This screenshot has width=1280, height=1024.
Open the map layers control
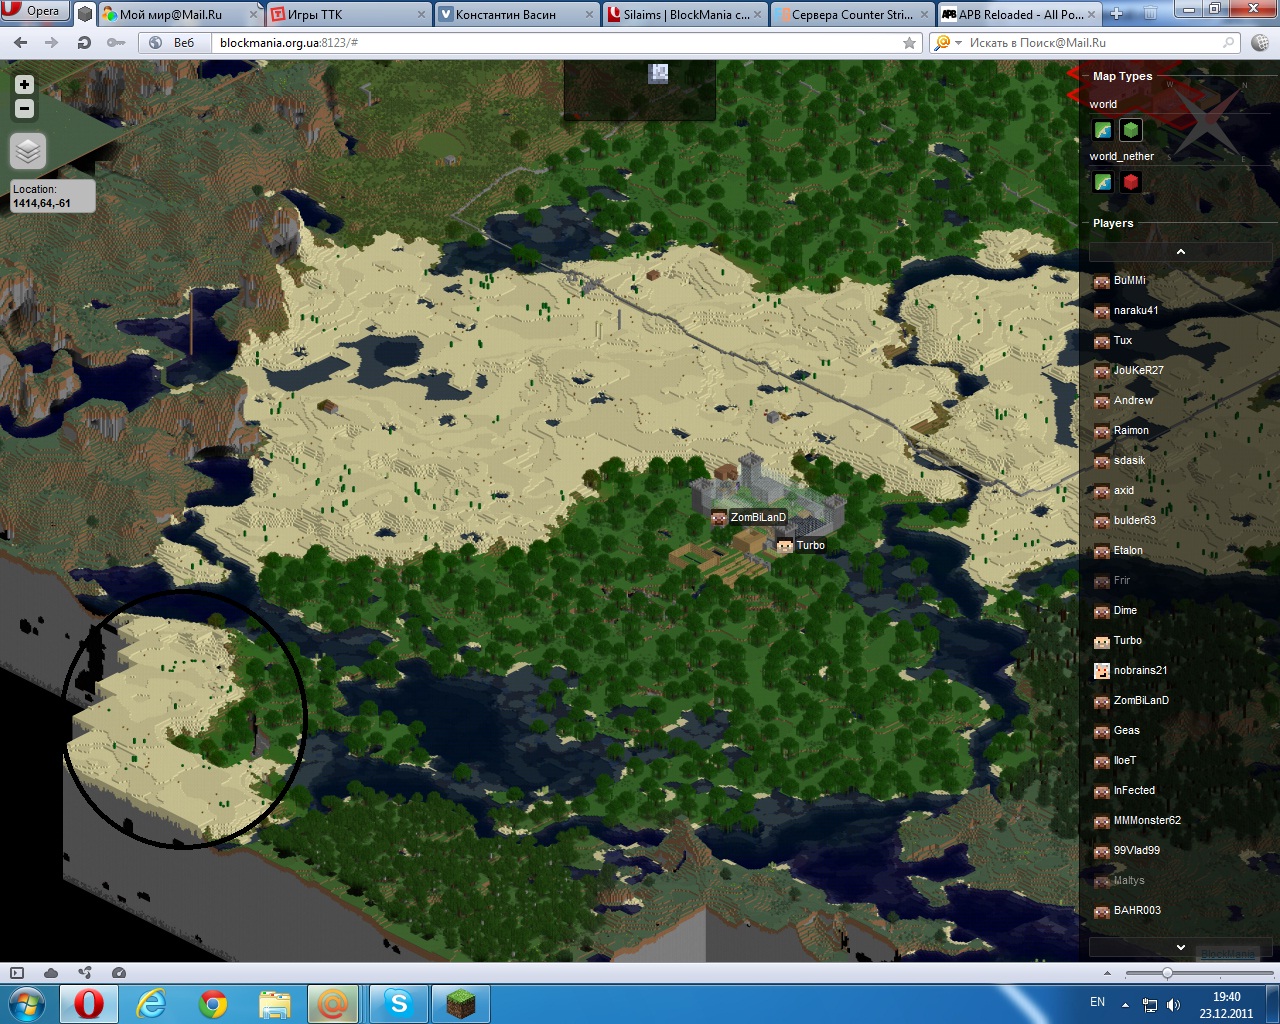tap(28, 151)
